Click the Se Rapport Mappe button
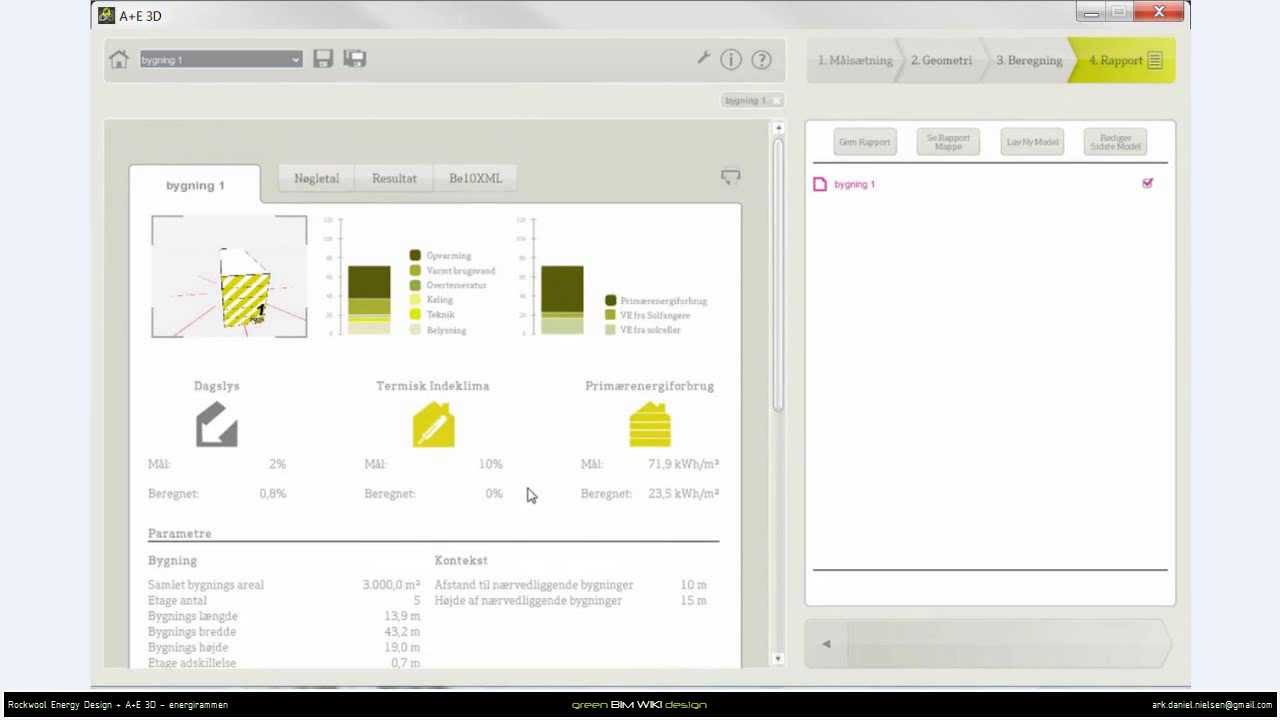Screen dimensions: 1280x720 948,142
